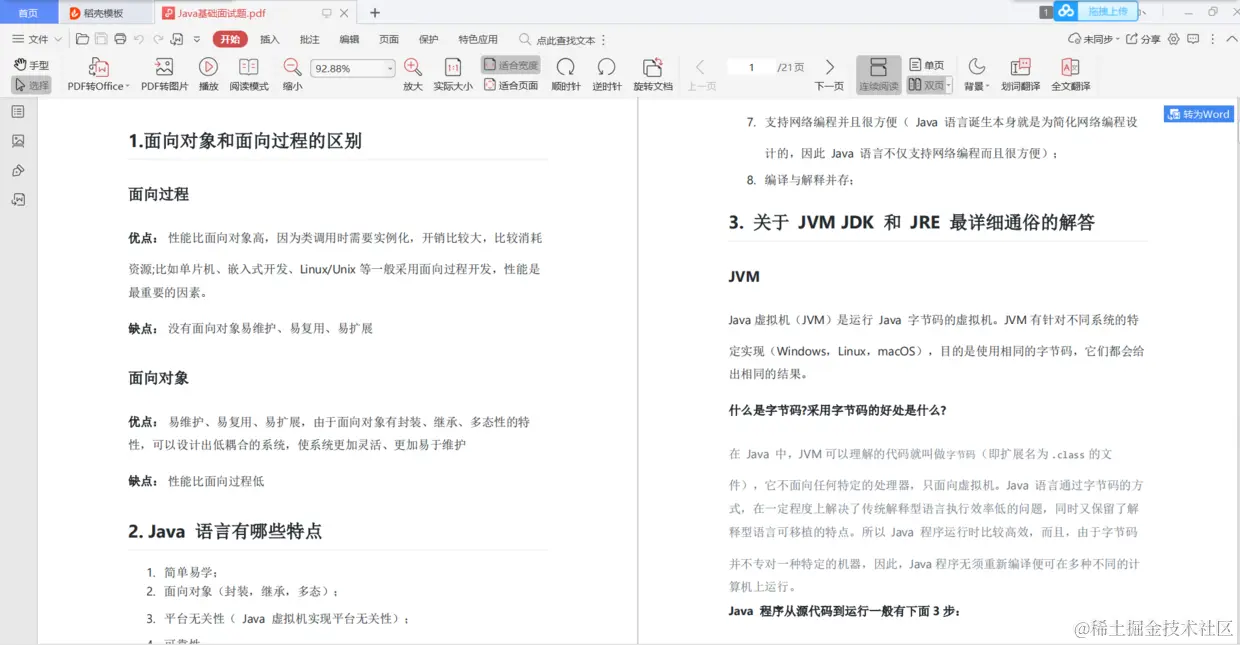Click the page number input field
The height and width of the screenshot is (645, 1240).
[751, 67]
